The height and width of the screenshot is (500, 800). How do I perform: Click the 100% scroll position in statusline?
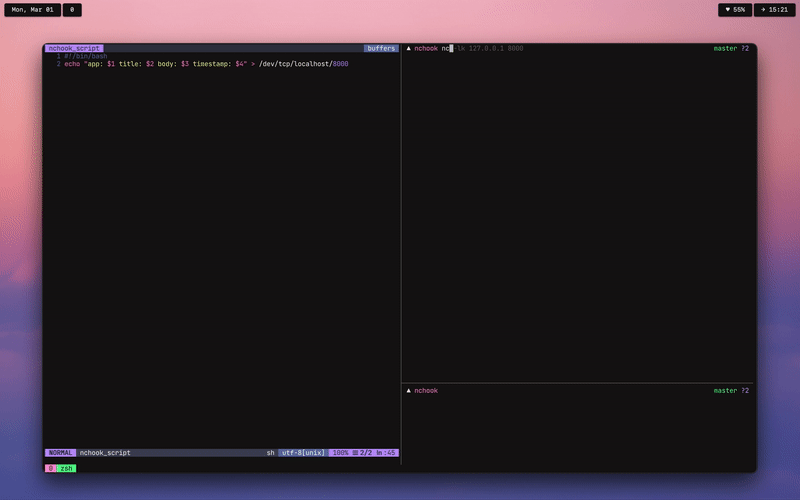point(340,453)
